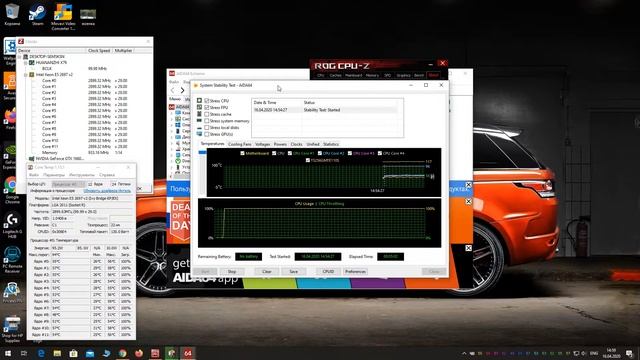Image resolution: width=640 pixels, height=360 pixels.
Task: Open Firefox from the taskbar
Action: 139,353
